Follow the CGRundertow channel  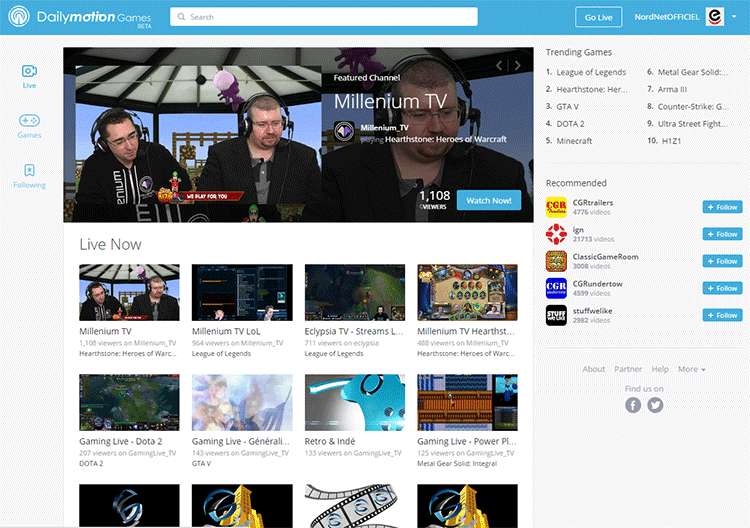(722, 288)
